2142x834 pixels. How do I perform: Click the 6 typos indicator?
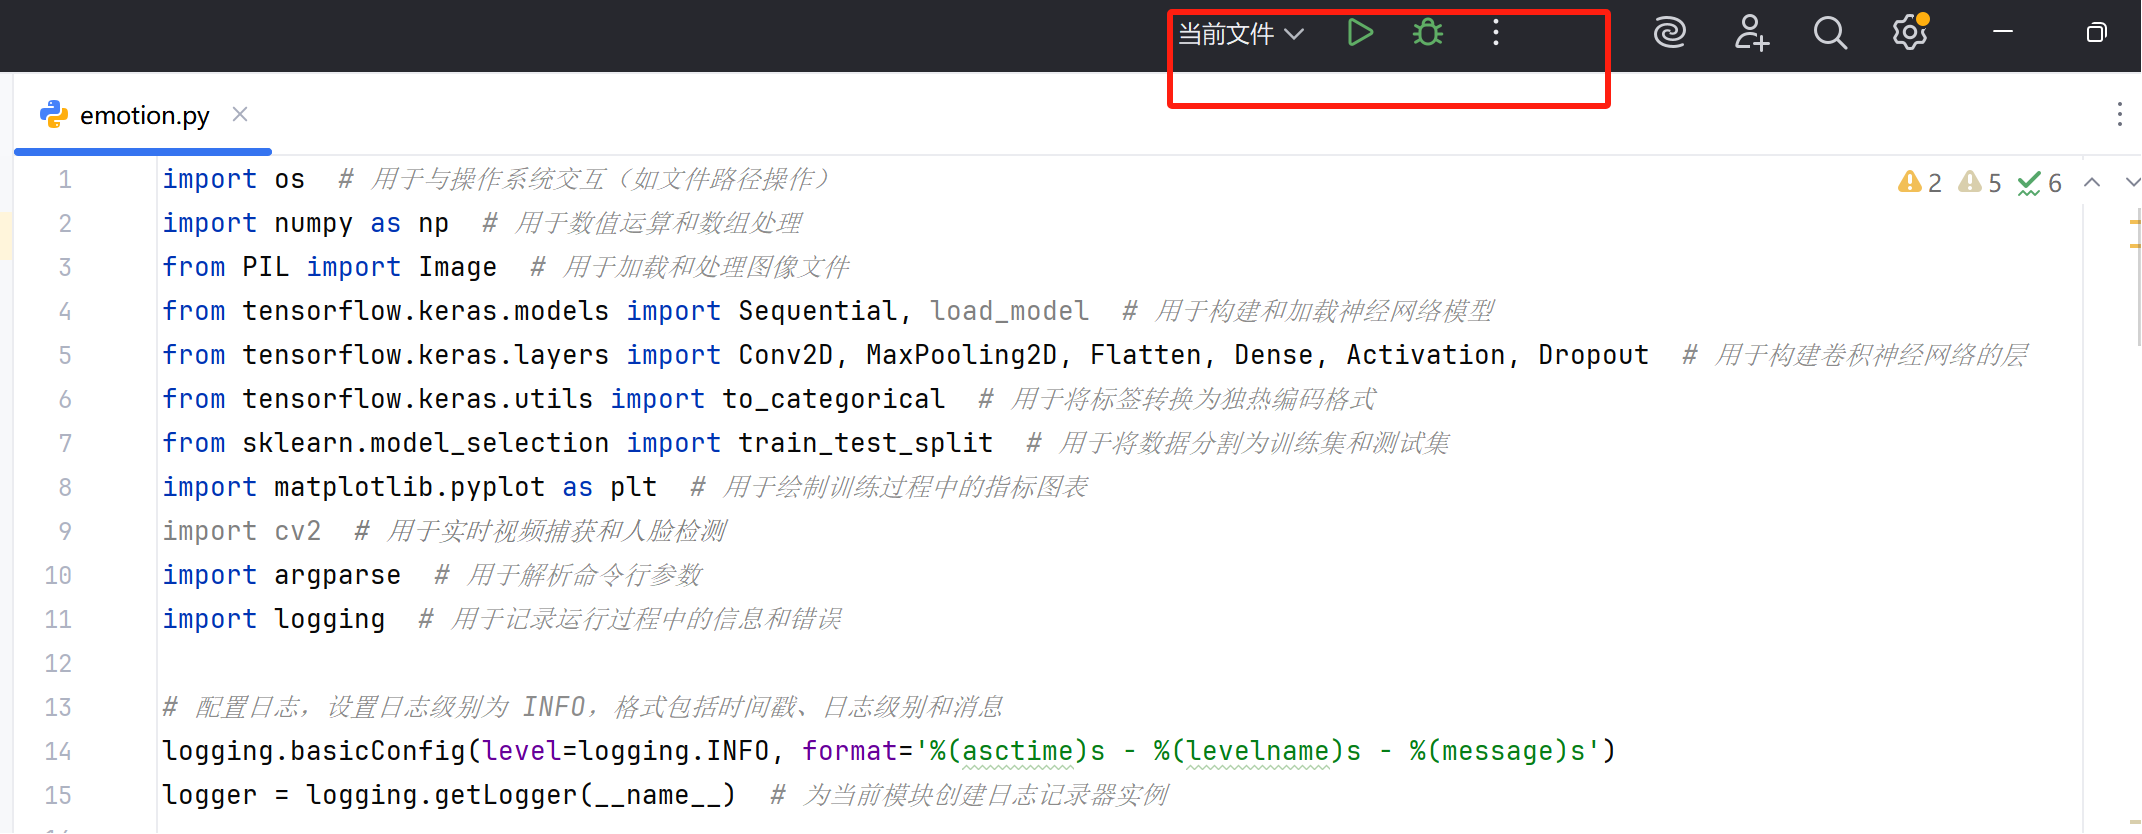[x=2040, y=183]
